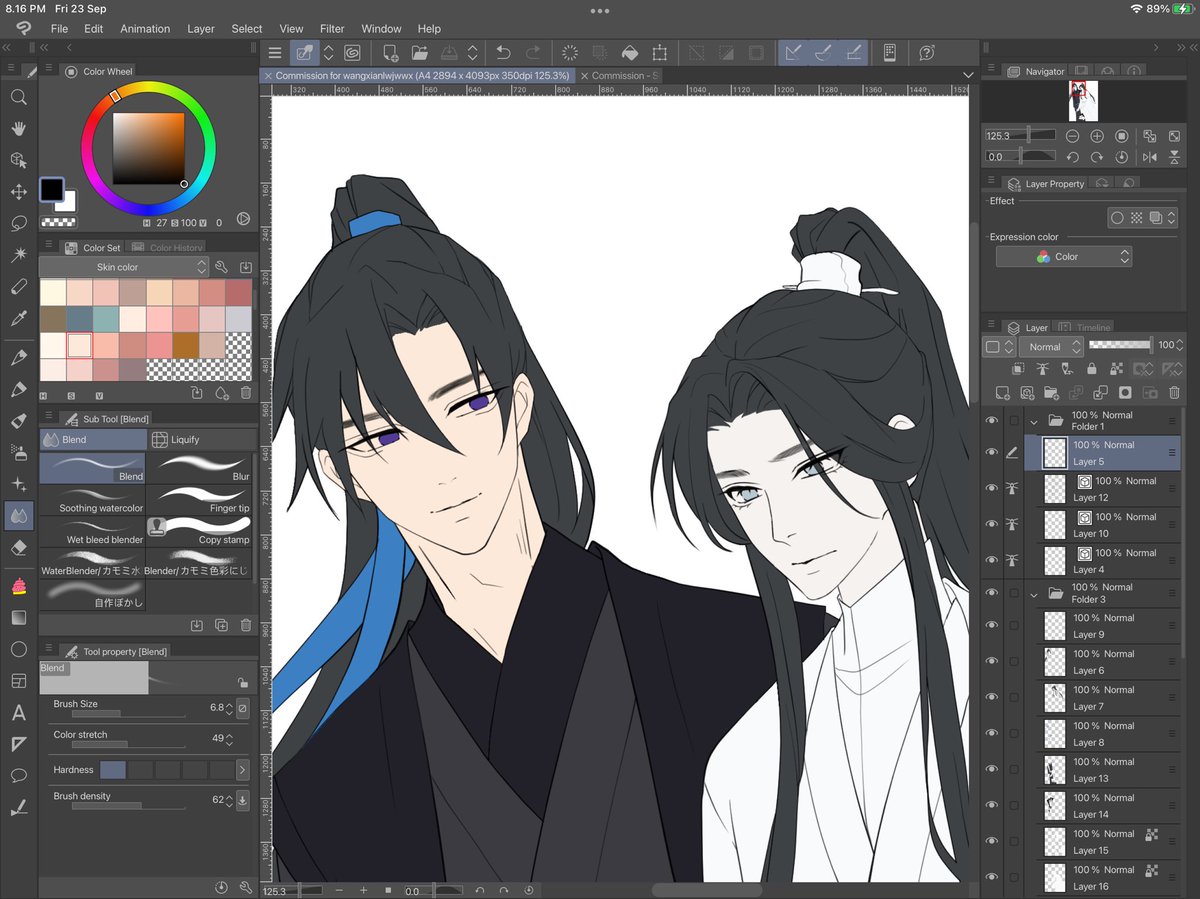
Task: Expand Hardness options arrow
Action: 242,770
